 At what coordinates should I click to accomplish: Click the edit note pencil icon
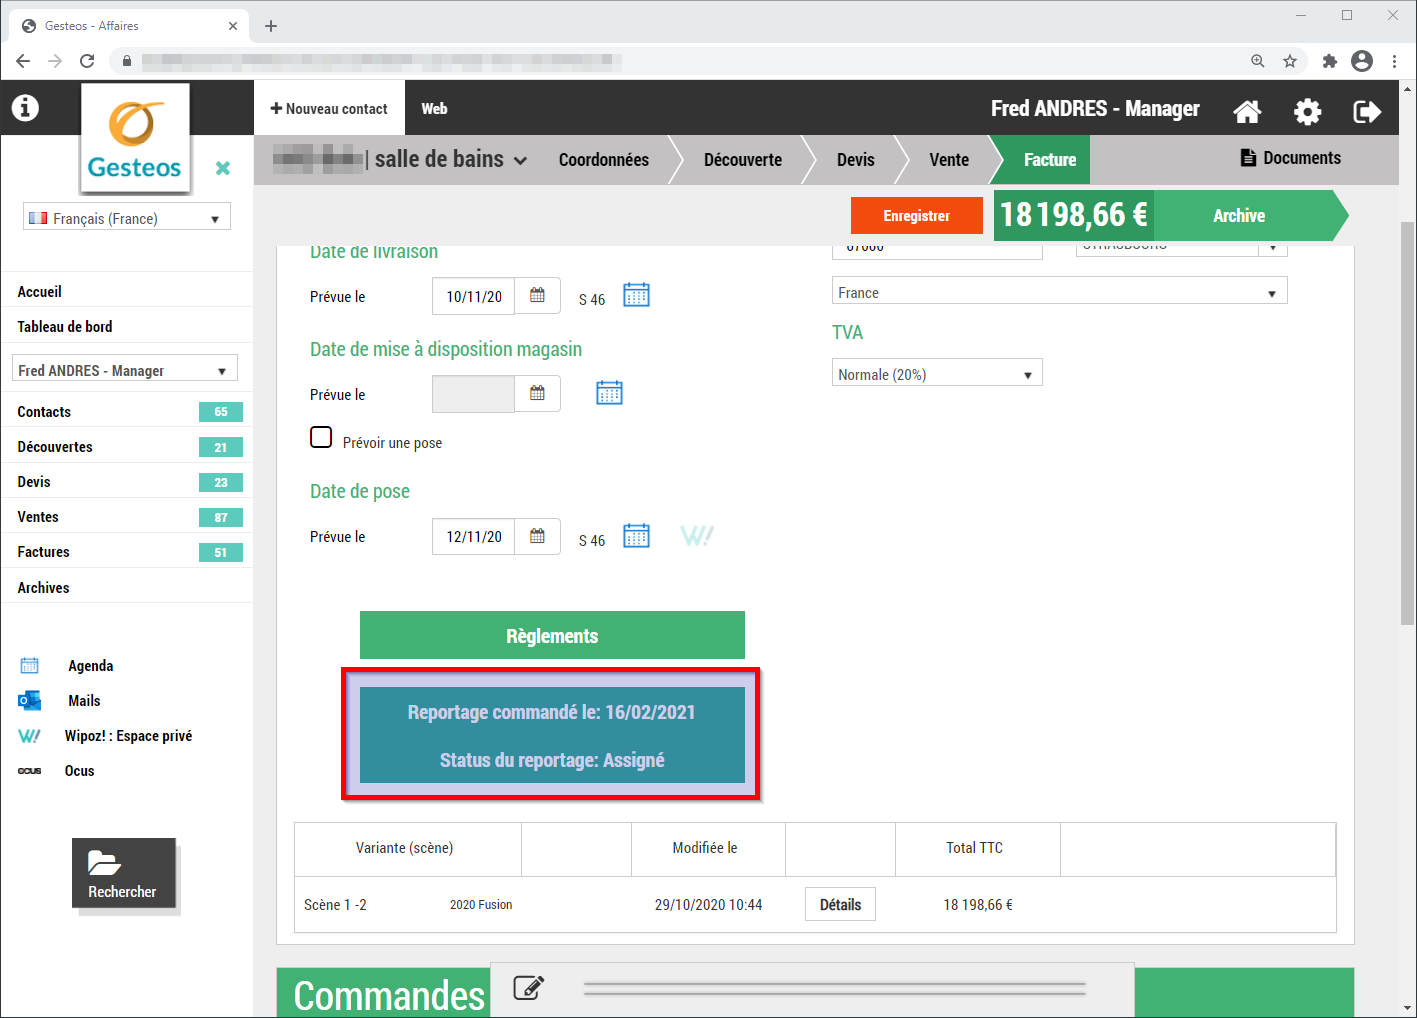click(528, 988)
